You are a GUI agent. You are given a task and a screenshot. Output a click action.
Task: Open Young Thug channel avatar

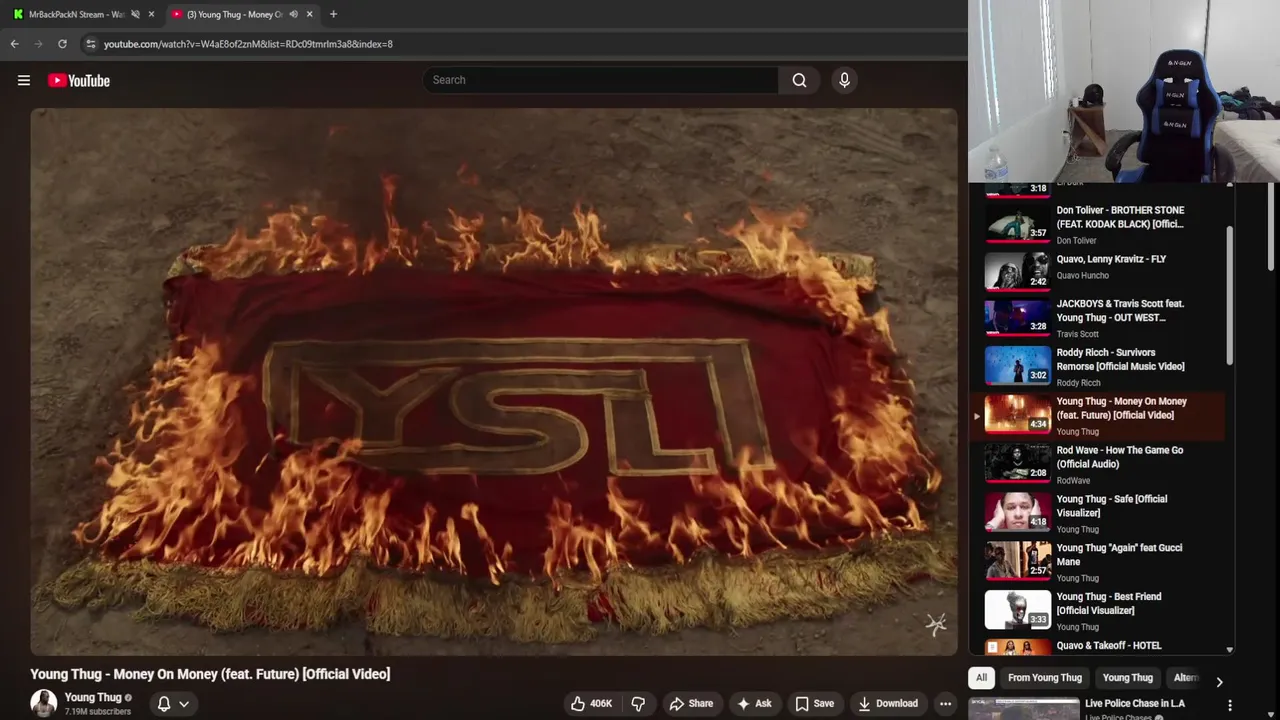point(43,703)
